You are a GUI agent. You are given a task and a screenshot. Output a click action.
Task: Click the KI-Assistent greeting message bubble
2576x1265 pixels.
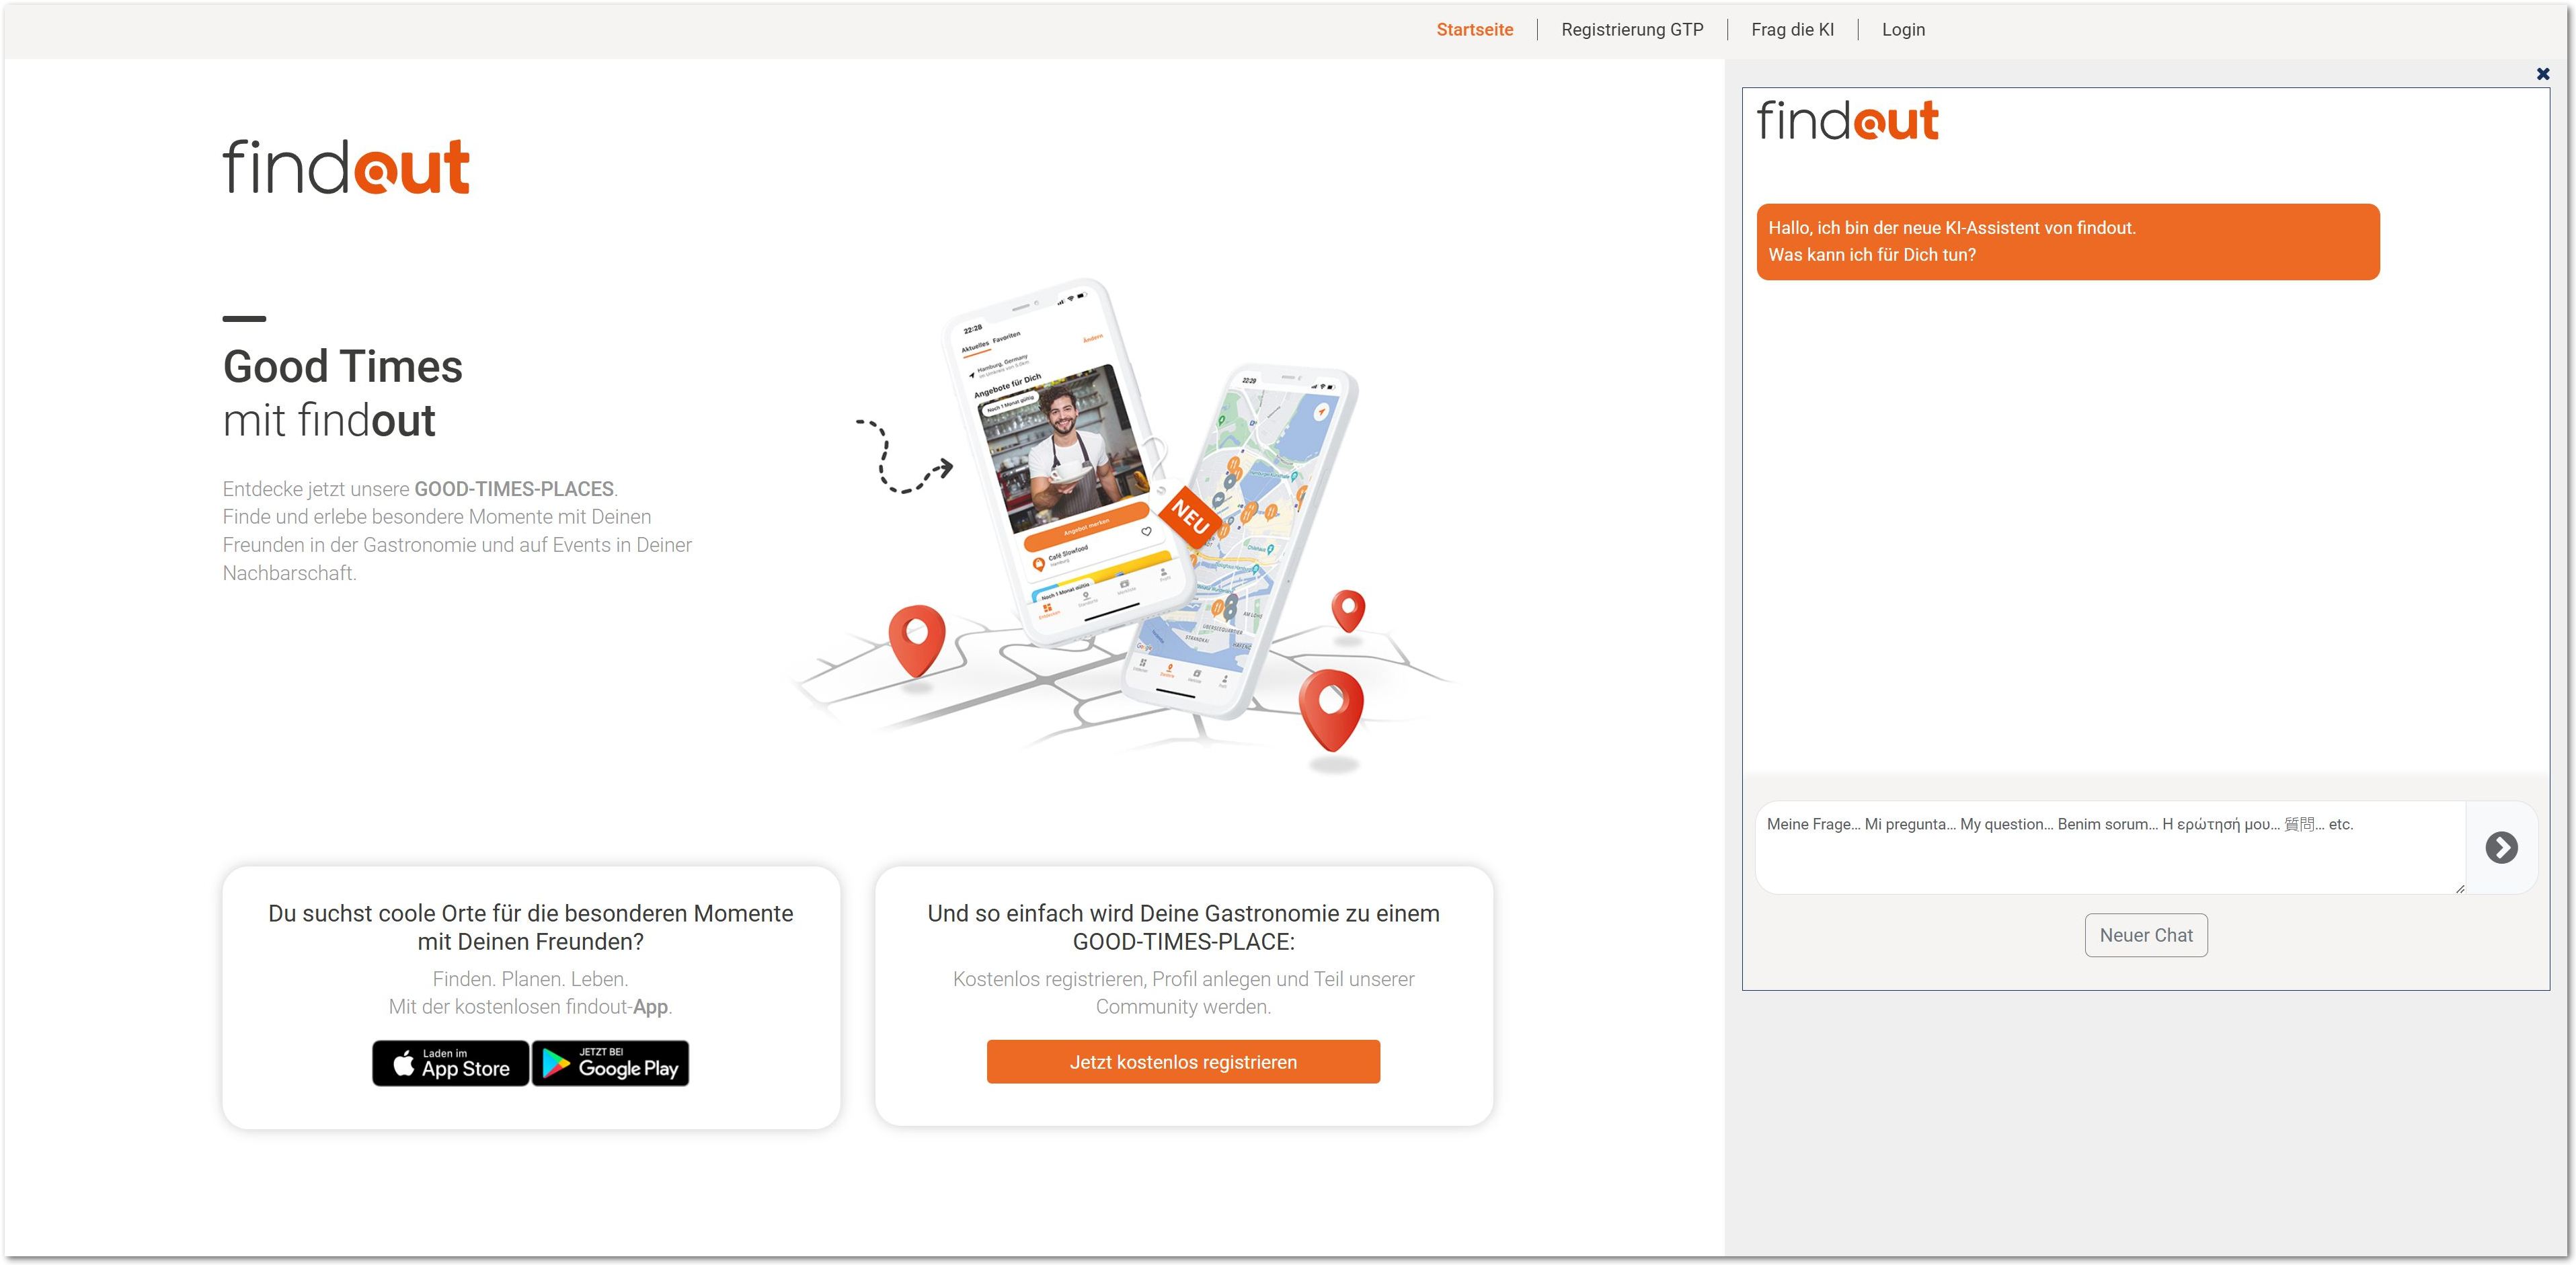tap(2068, 242)
